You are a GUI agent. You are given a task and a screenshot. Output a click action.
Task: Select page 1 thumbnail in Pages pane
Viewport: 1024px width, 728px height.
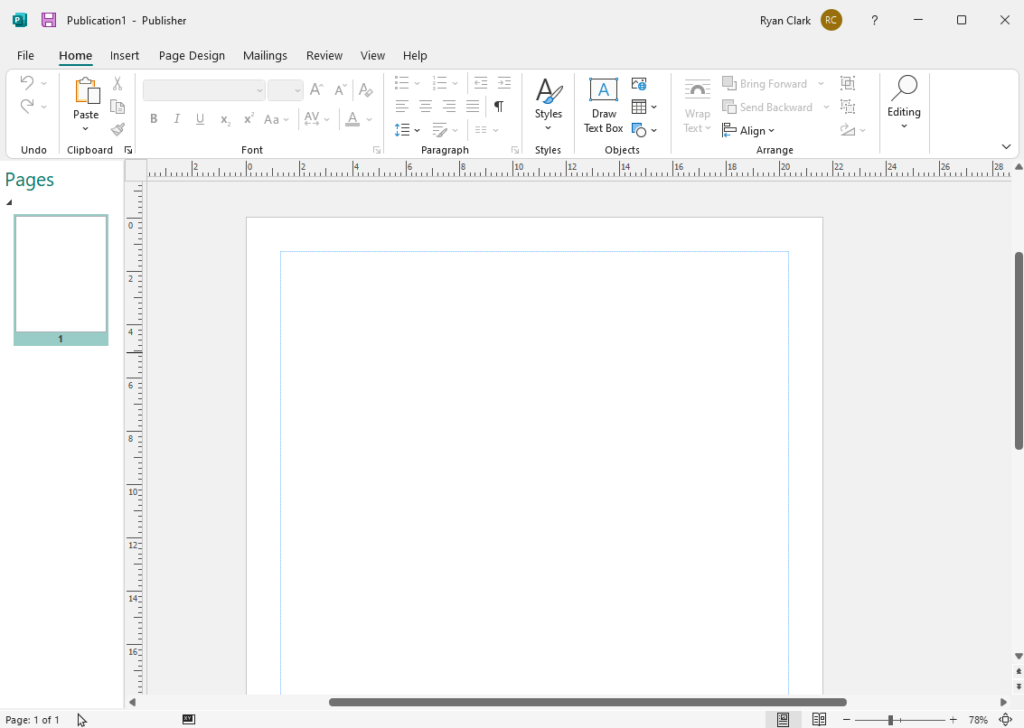pos(61,279)
